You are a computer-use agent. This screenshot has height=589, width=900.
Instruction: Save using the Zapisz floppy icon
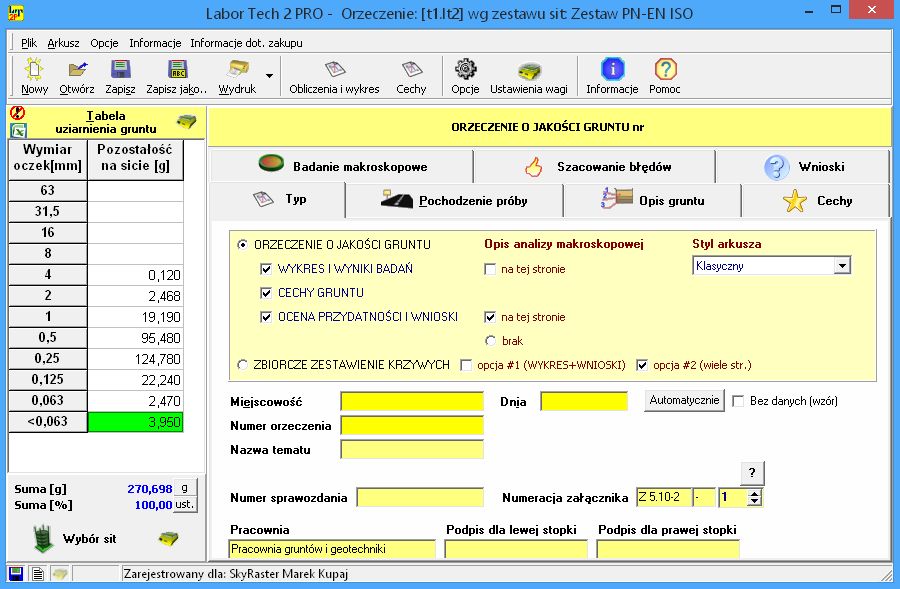coord(120,75)
